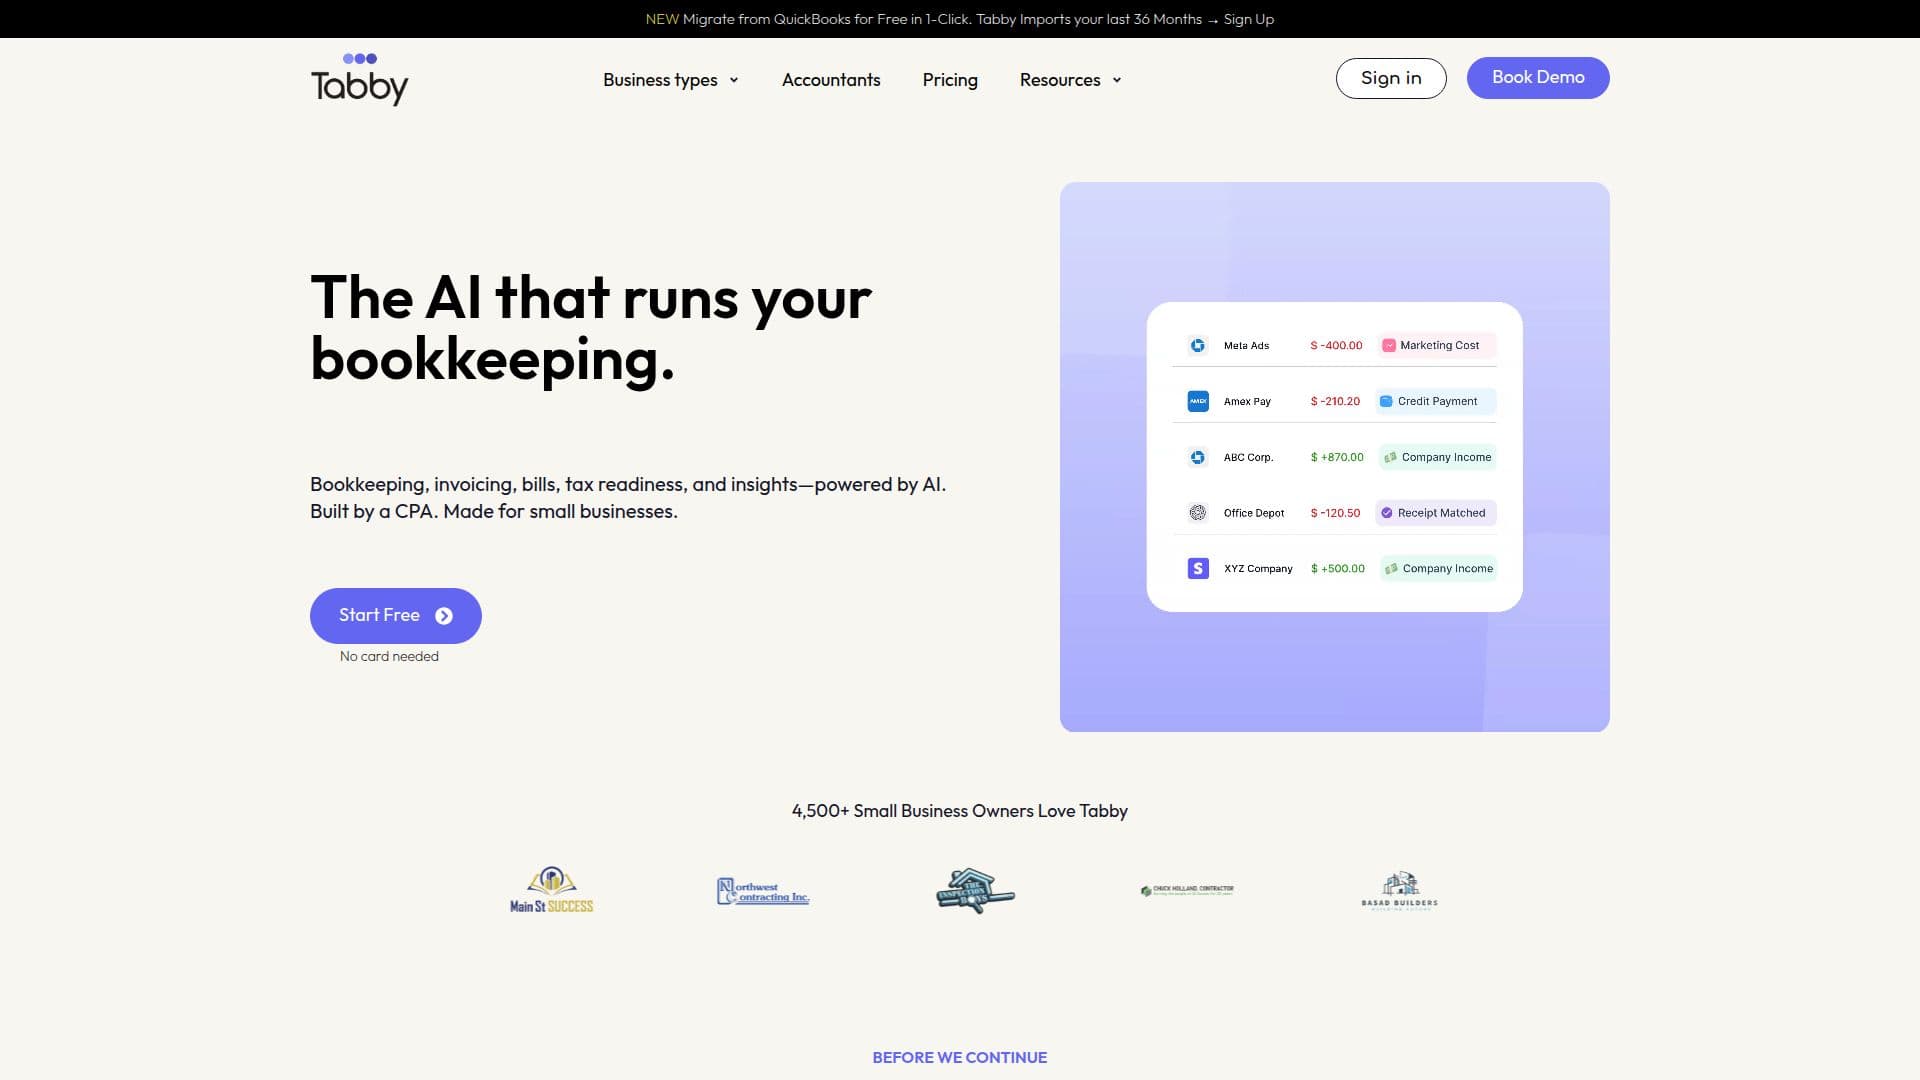The height and width of the screenshot is (1080, 1920).
Task: Click the 'No card needed' text
Action: [389, 656]
